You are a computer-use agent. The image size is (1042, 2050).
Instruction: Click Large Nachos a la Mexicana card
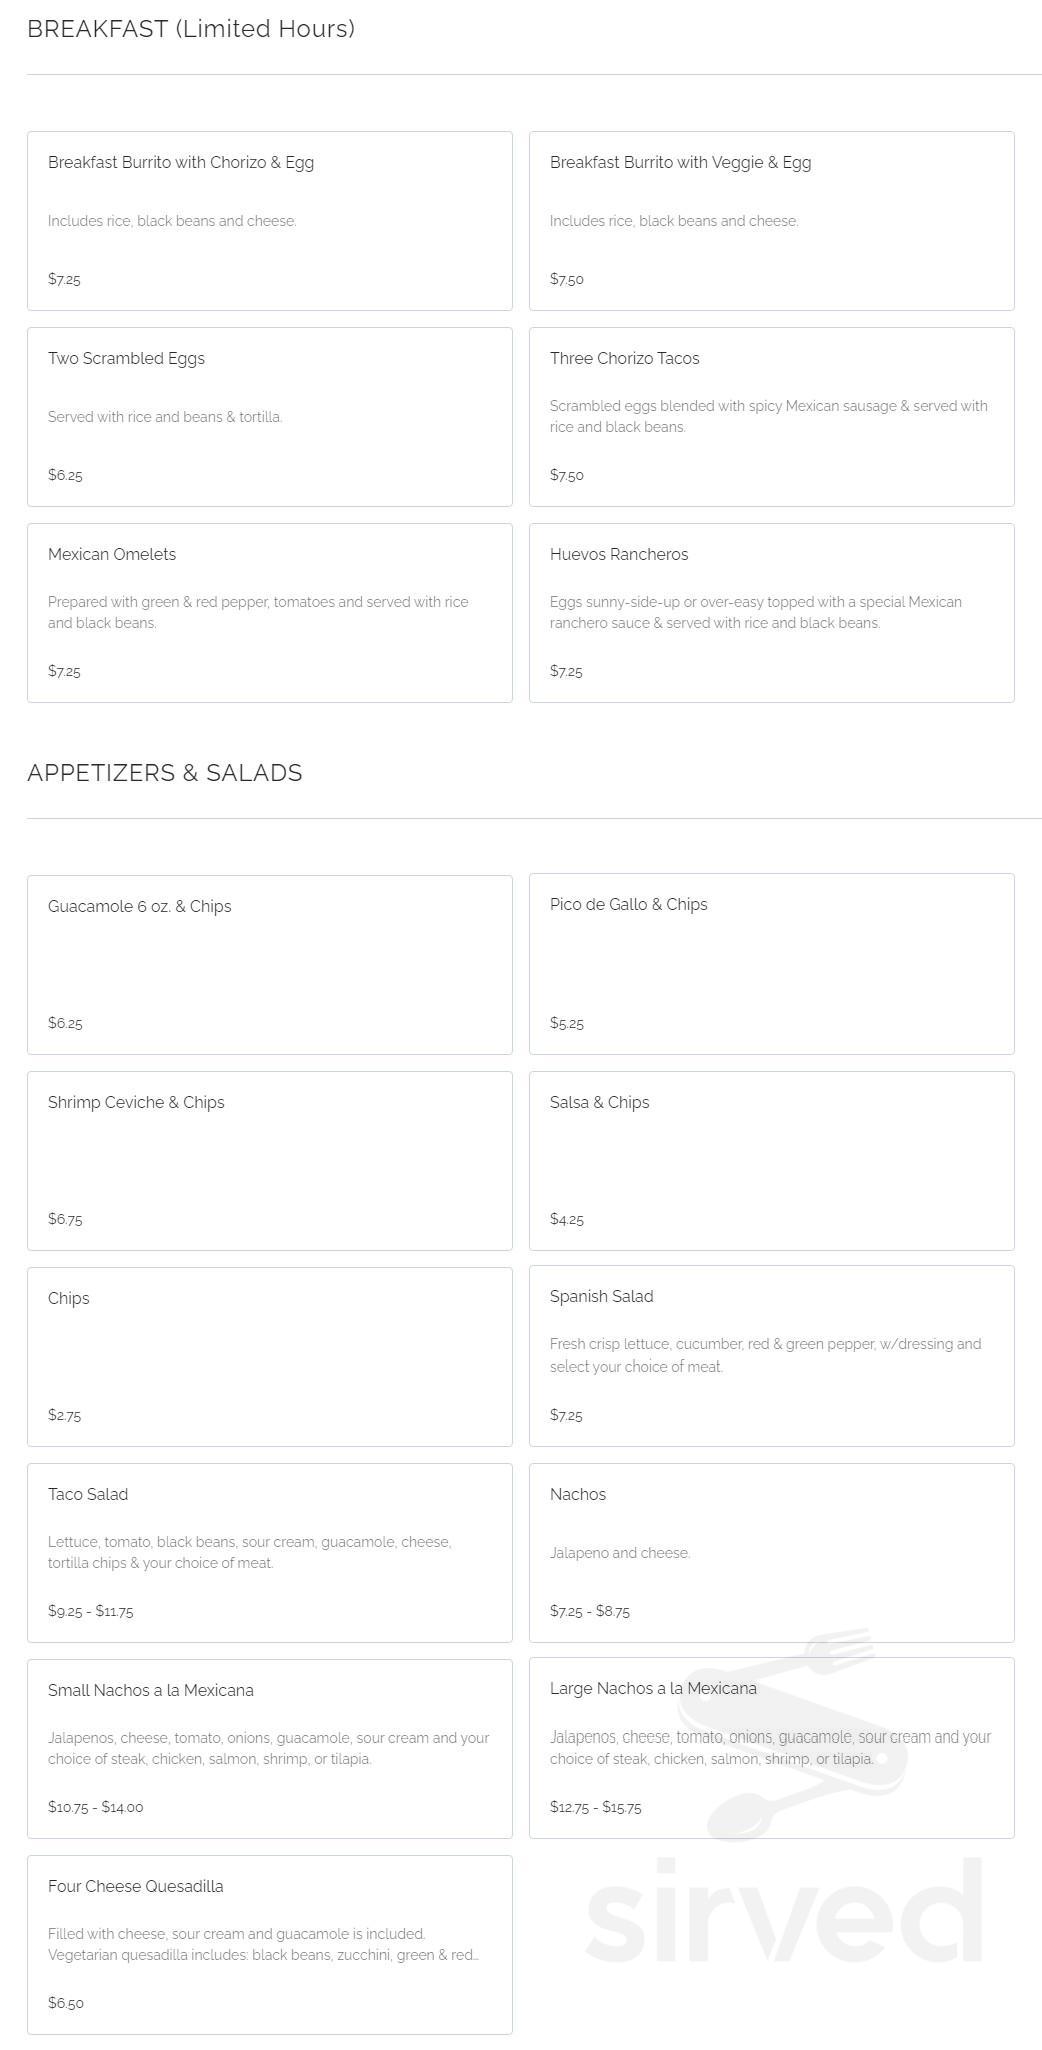click(771, 1747)
